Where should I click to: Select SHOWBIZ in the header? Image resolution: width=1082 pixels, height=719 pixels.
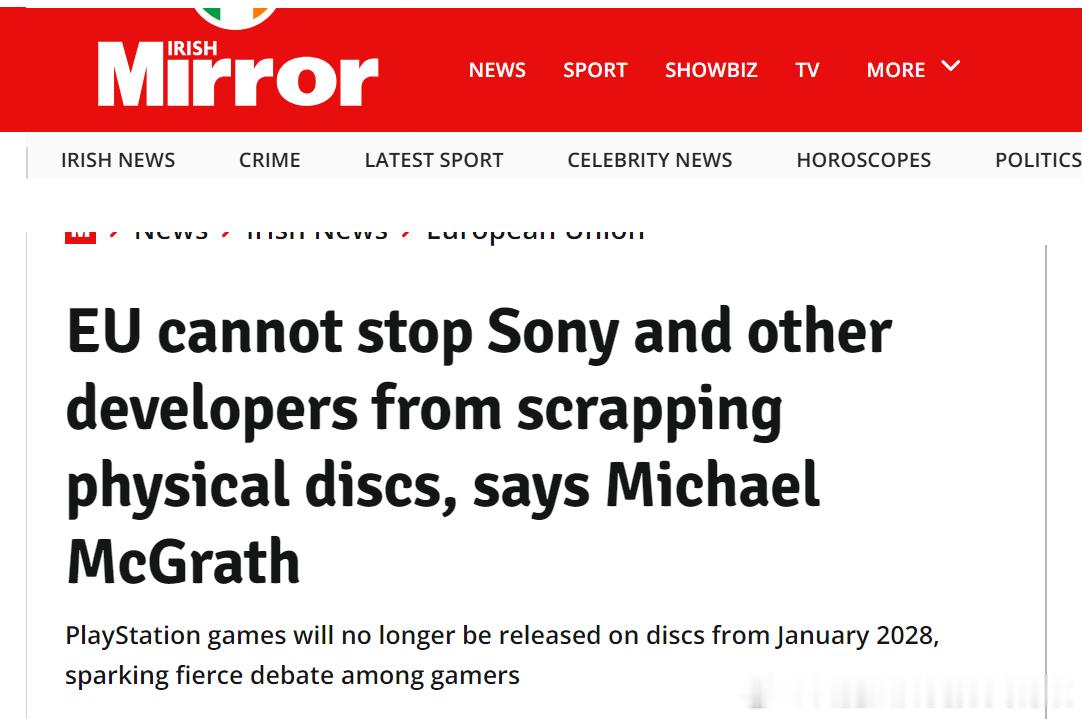(x=711, y=70)
